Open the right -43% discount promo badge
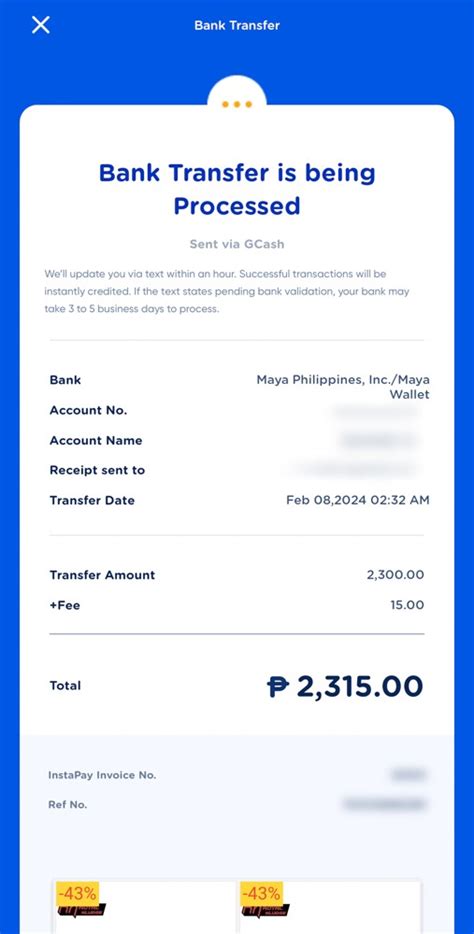This screenshot has height=934, width=474. pyautogui.click(x=261, y=893)
